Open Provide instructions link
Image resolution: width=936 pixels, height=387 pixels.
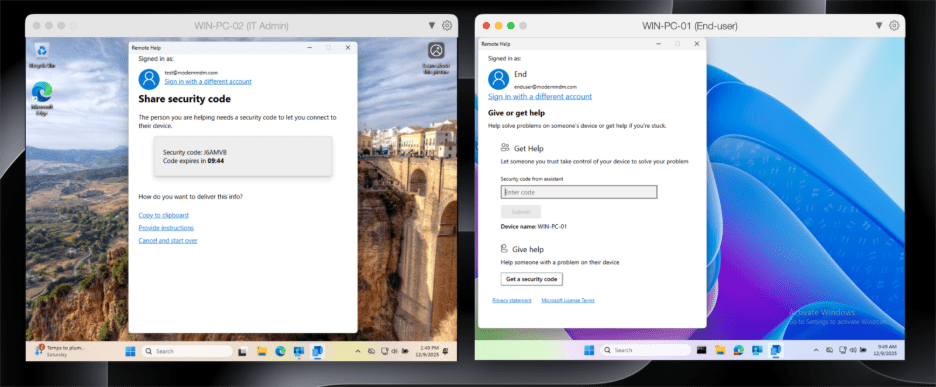pyautogui.click(x=166, y=228)
